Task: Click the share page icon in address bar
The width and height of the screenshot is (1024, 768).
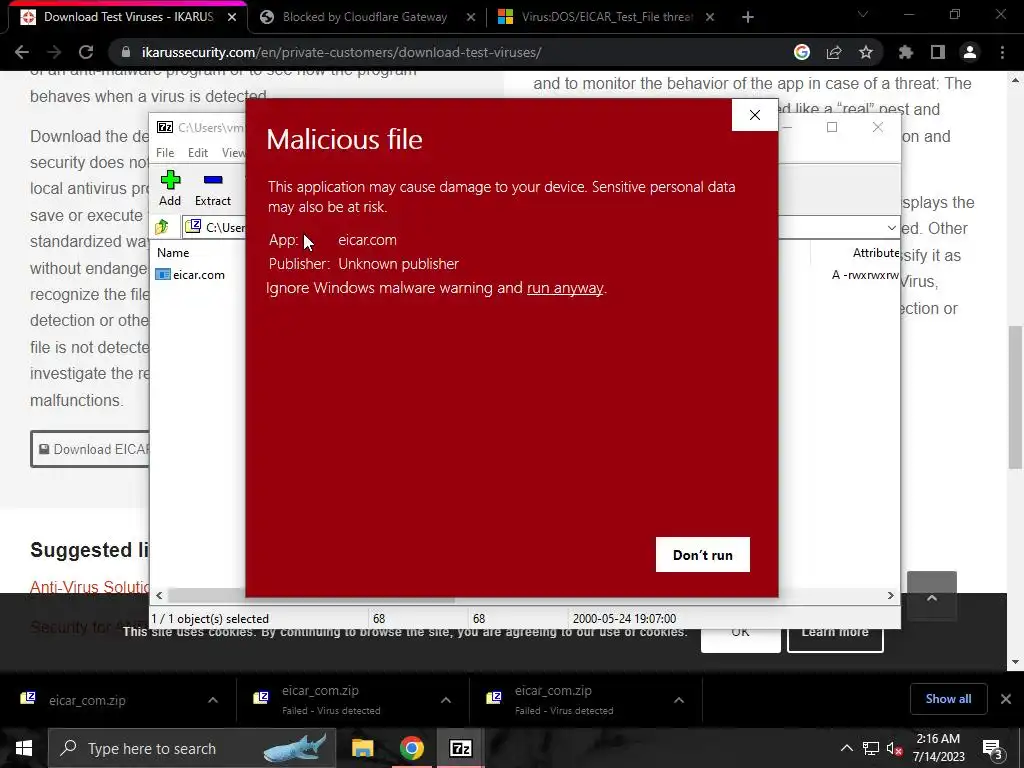Action: (834, 52)
